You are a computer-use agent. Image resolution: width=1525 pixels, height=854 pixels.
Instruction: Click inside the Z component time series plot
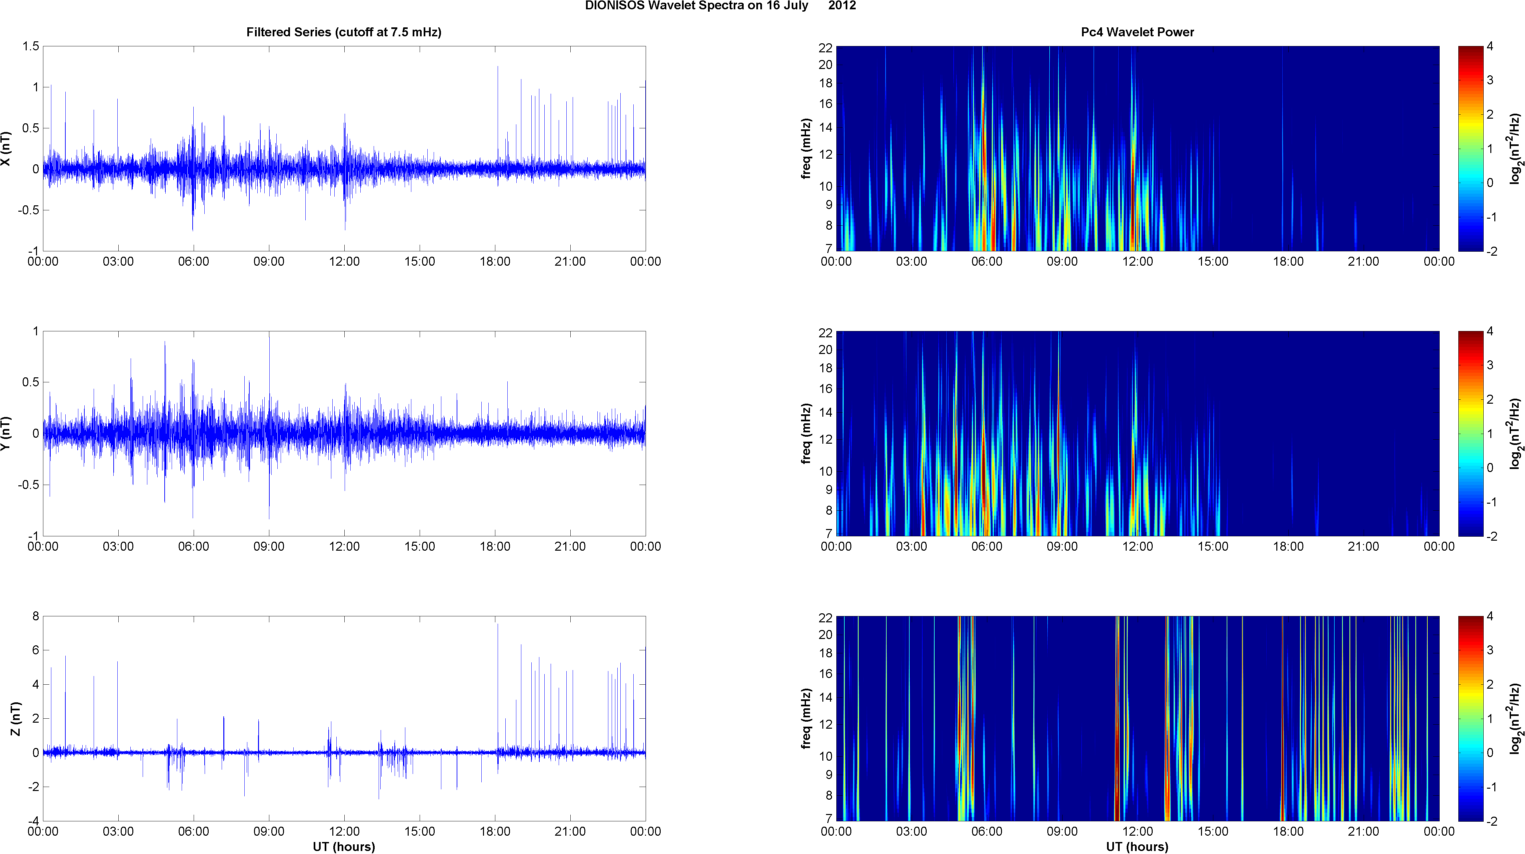[344, 718]
